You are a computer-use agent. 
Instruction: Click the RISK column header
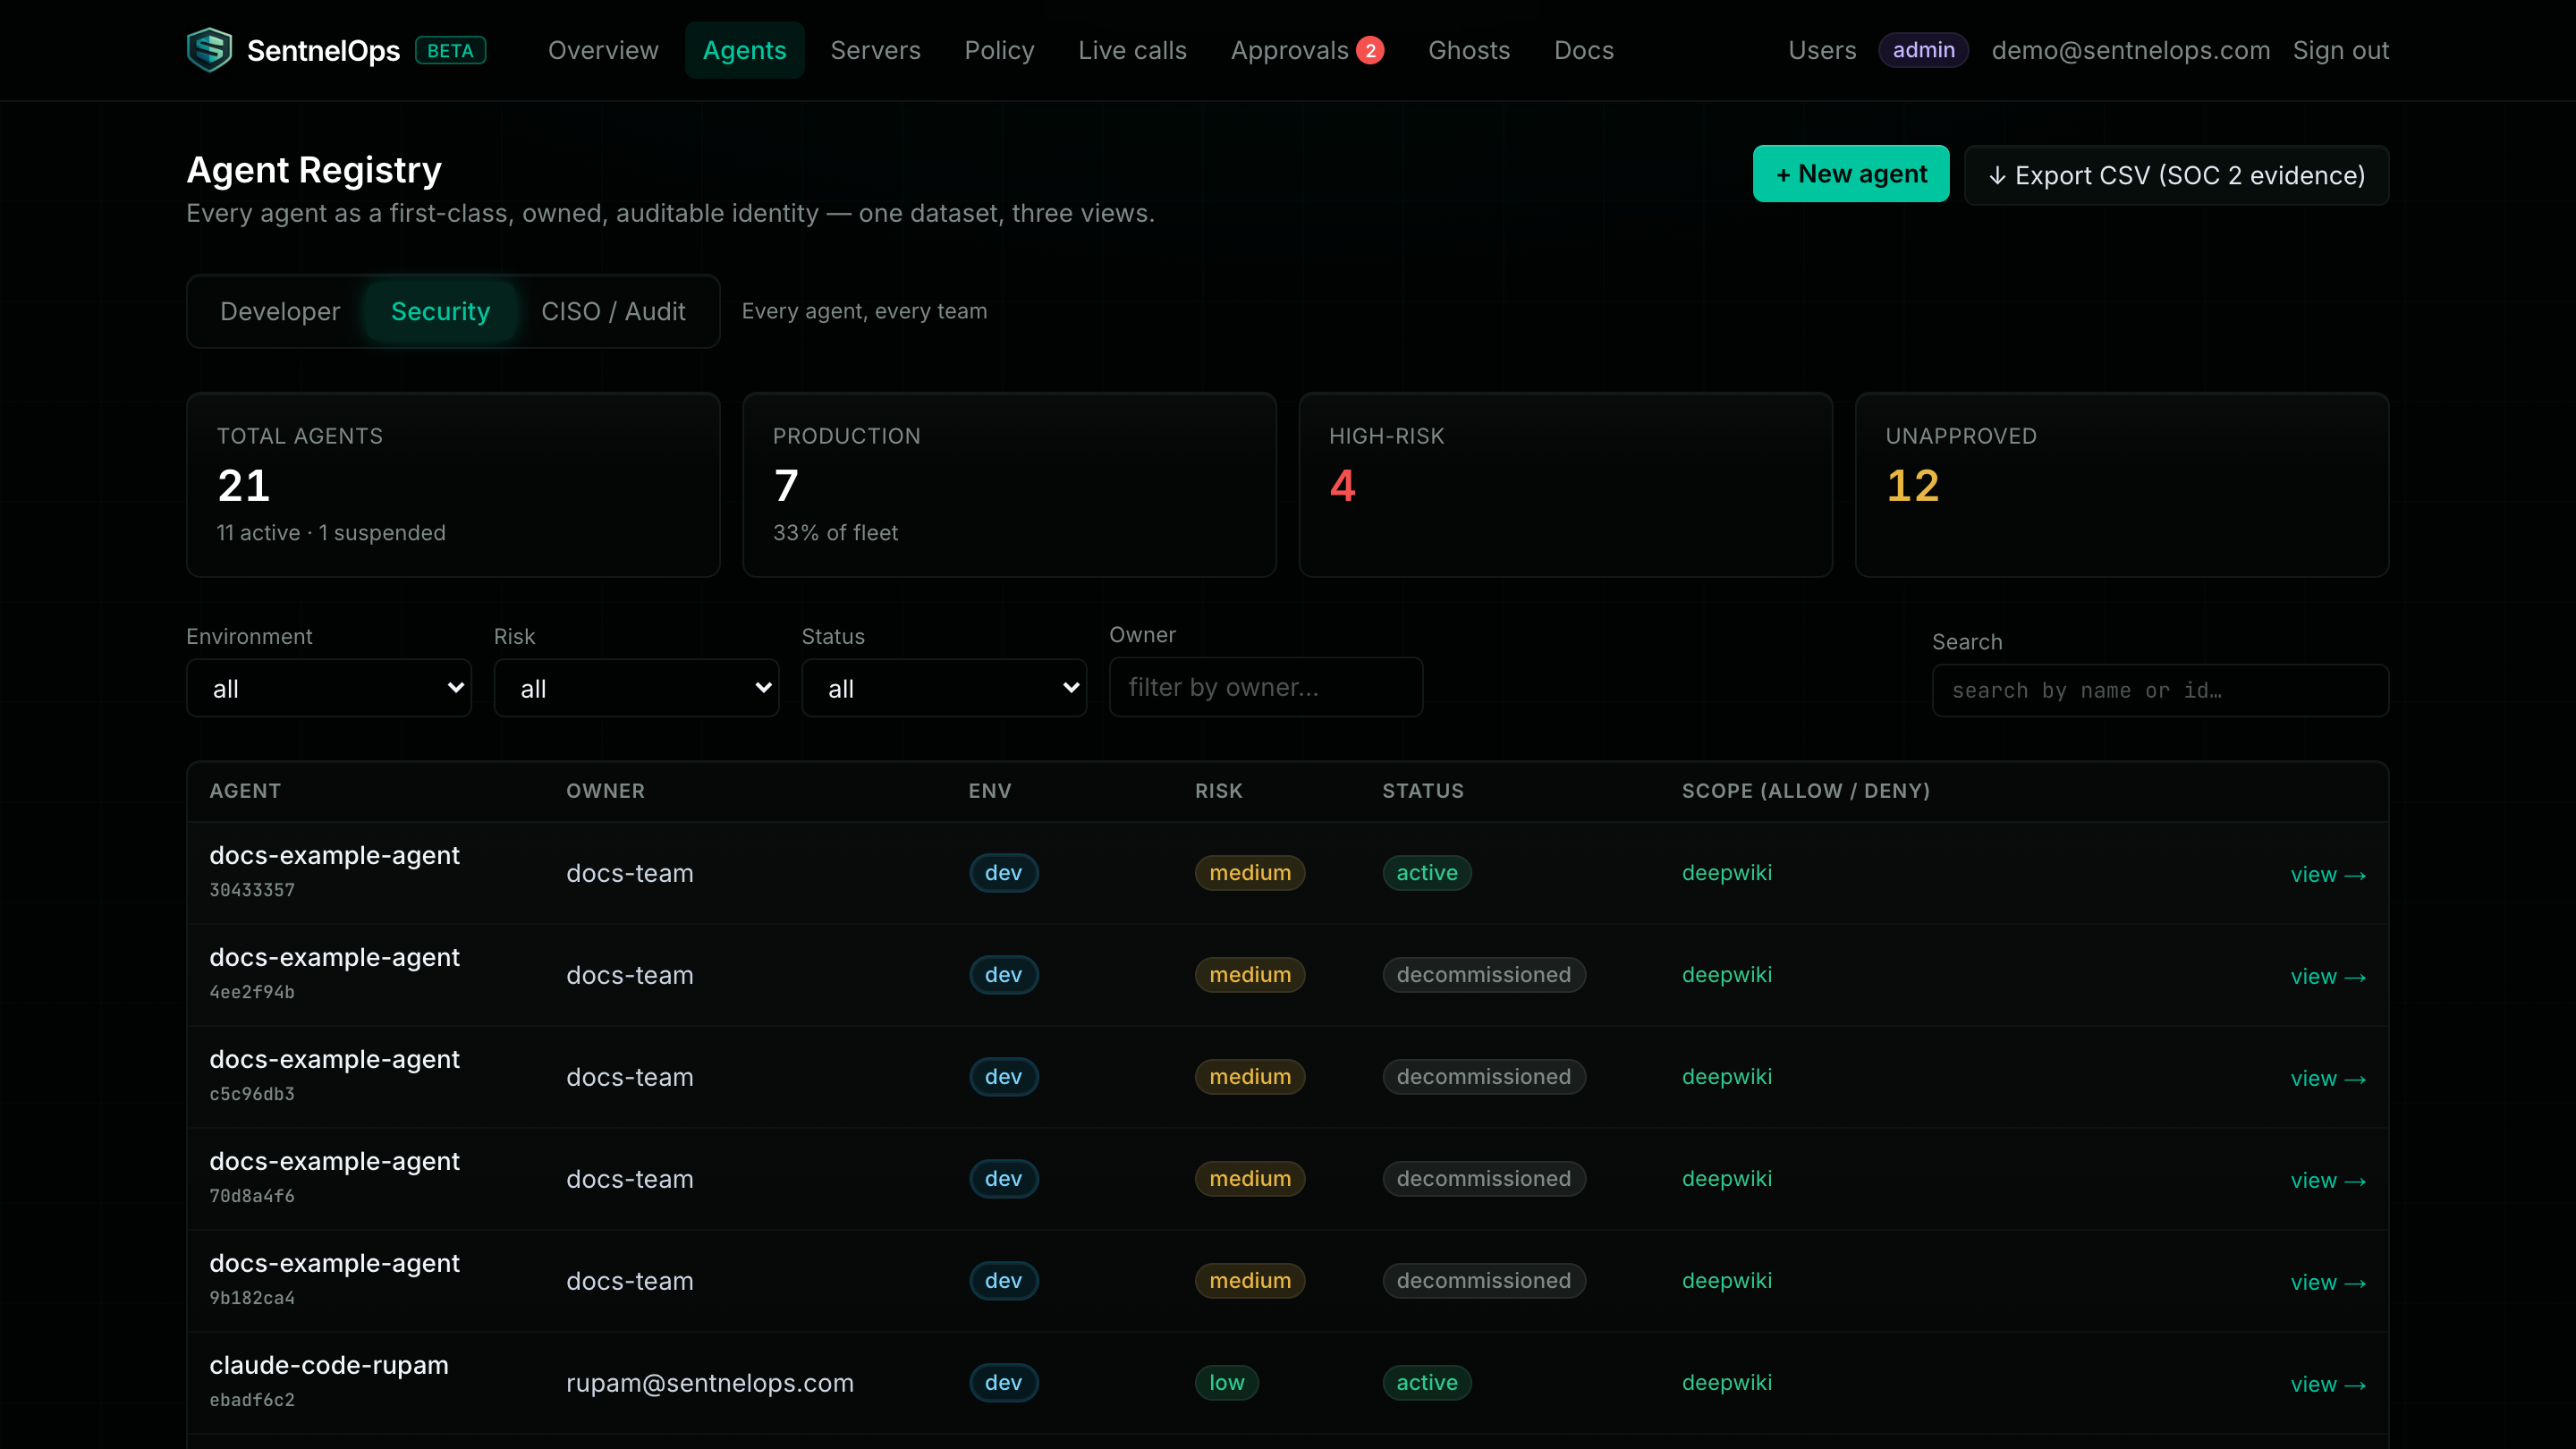(x=1218, y=791)
